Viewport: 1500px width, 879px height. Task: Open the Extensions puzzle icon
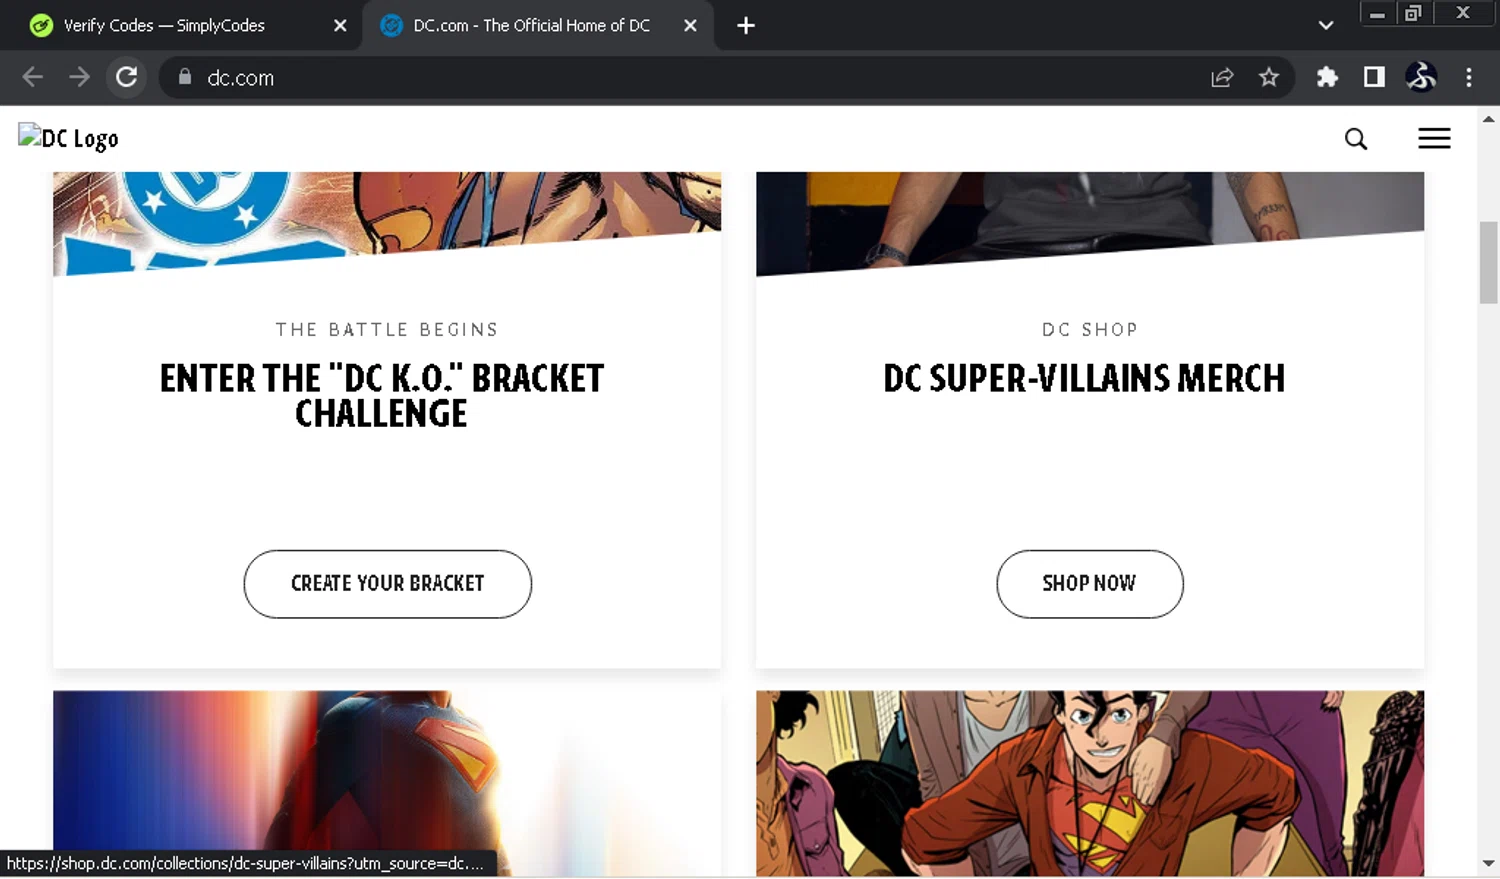coord(1327,77)
